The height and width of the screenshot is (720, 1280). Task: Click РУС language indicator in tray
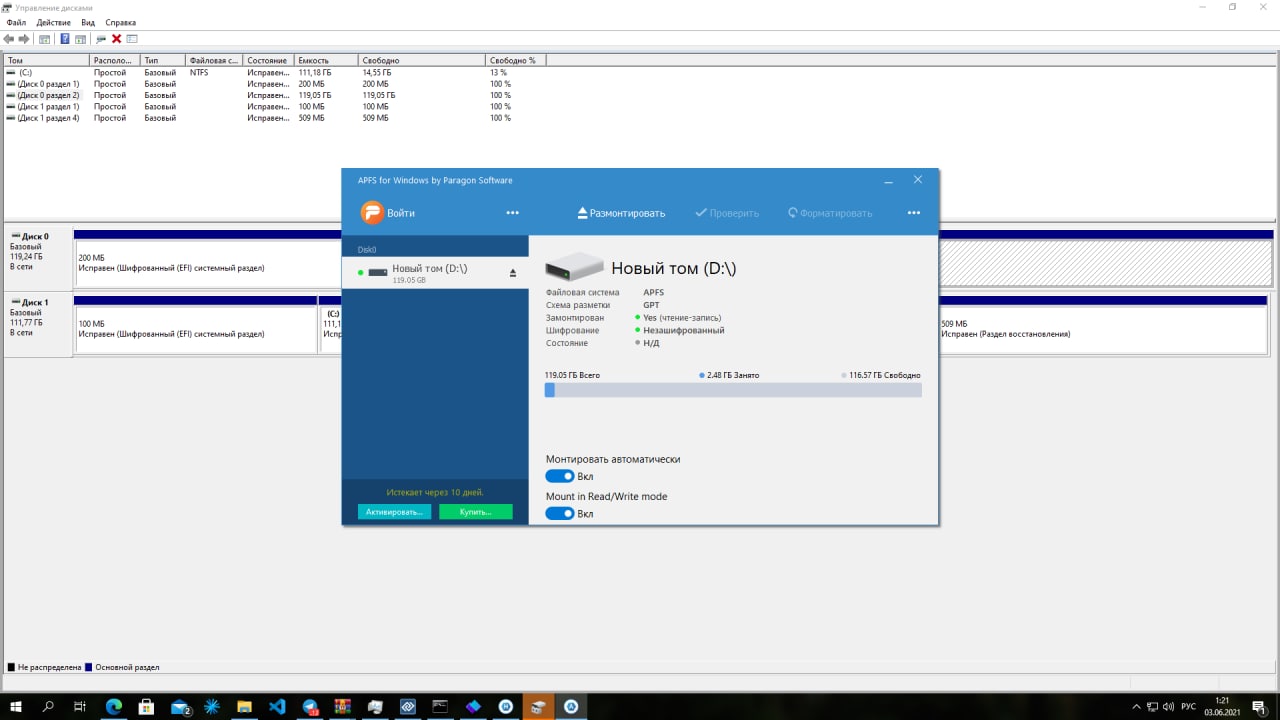(x=1190, y=706)
